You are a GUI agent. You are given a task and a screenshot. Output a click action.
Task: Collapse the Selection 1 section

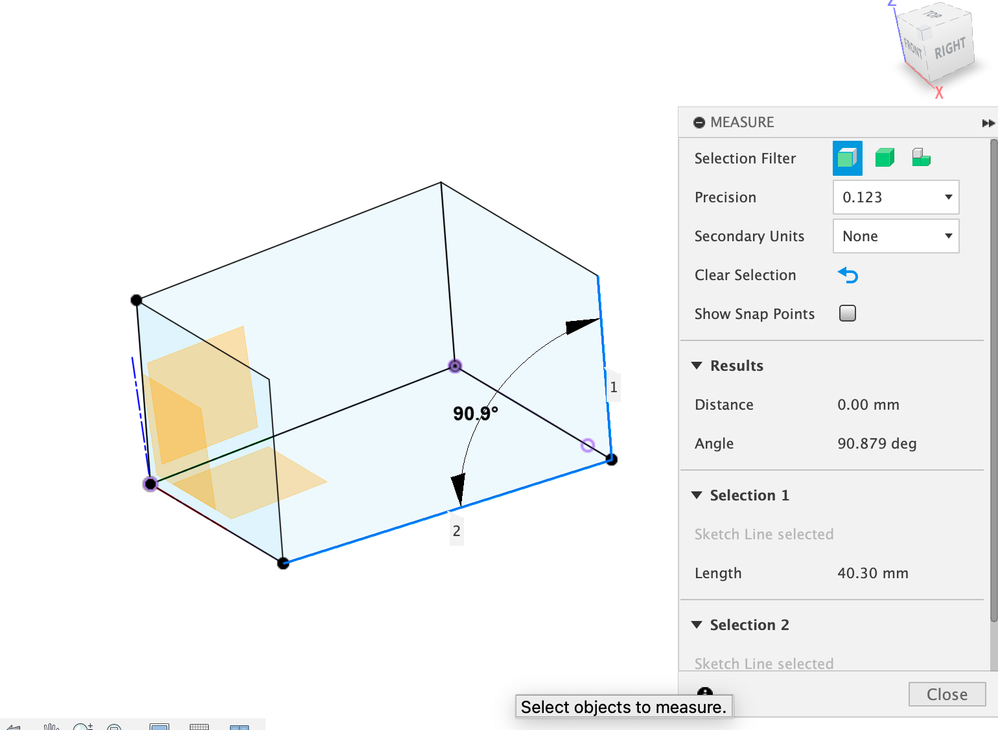coord(697,496)
